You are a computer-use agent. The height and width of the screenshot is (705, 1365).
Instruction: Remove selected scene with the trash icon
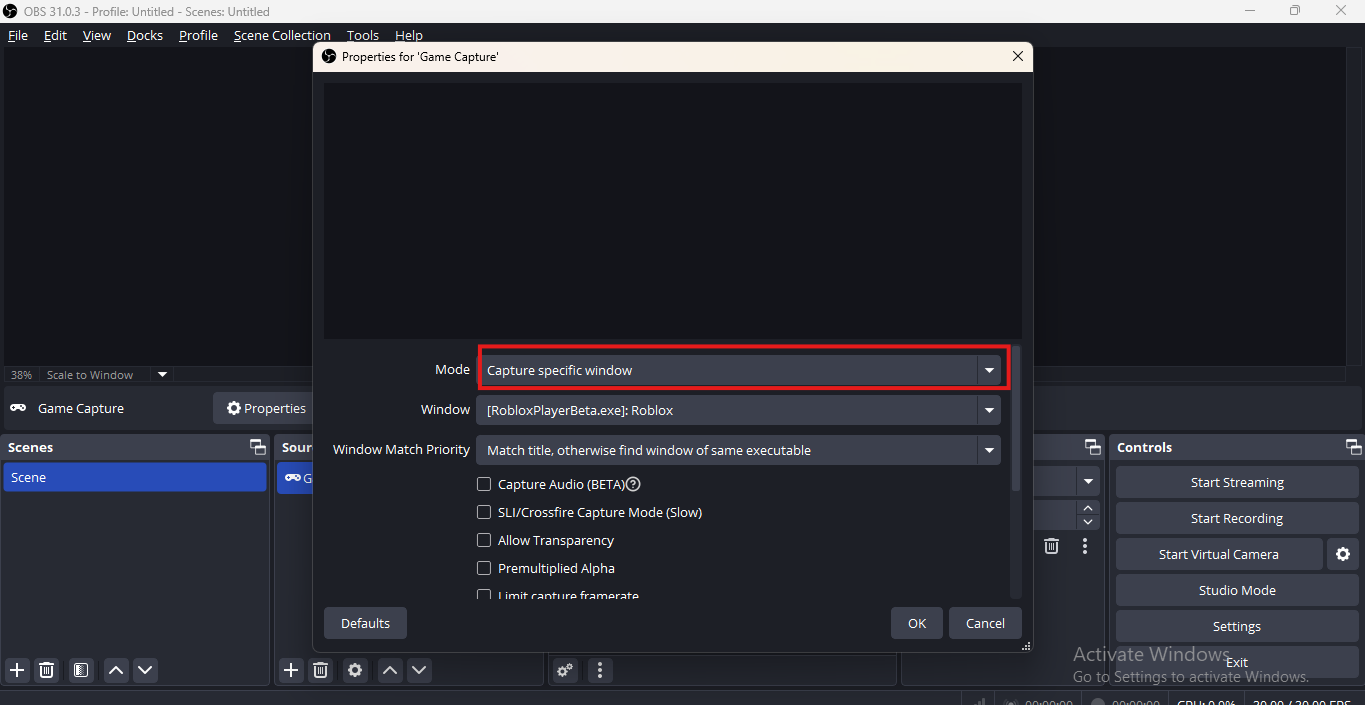46,670
